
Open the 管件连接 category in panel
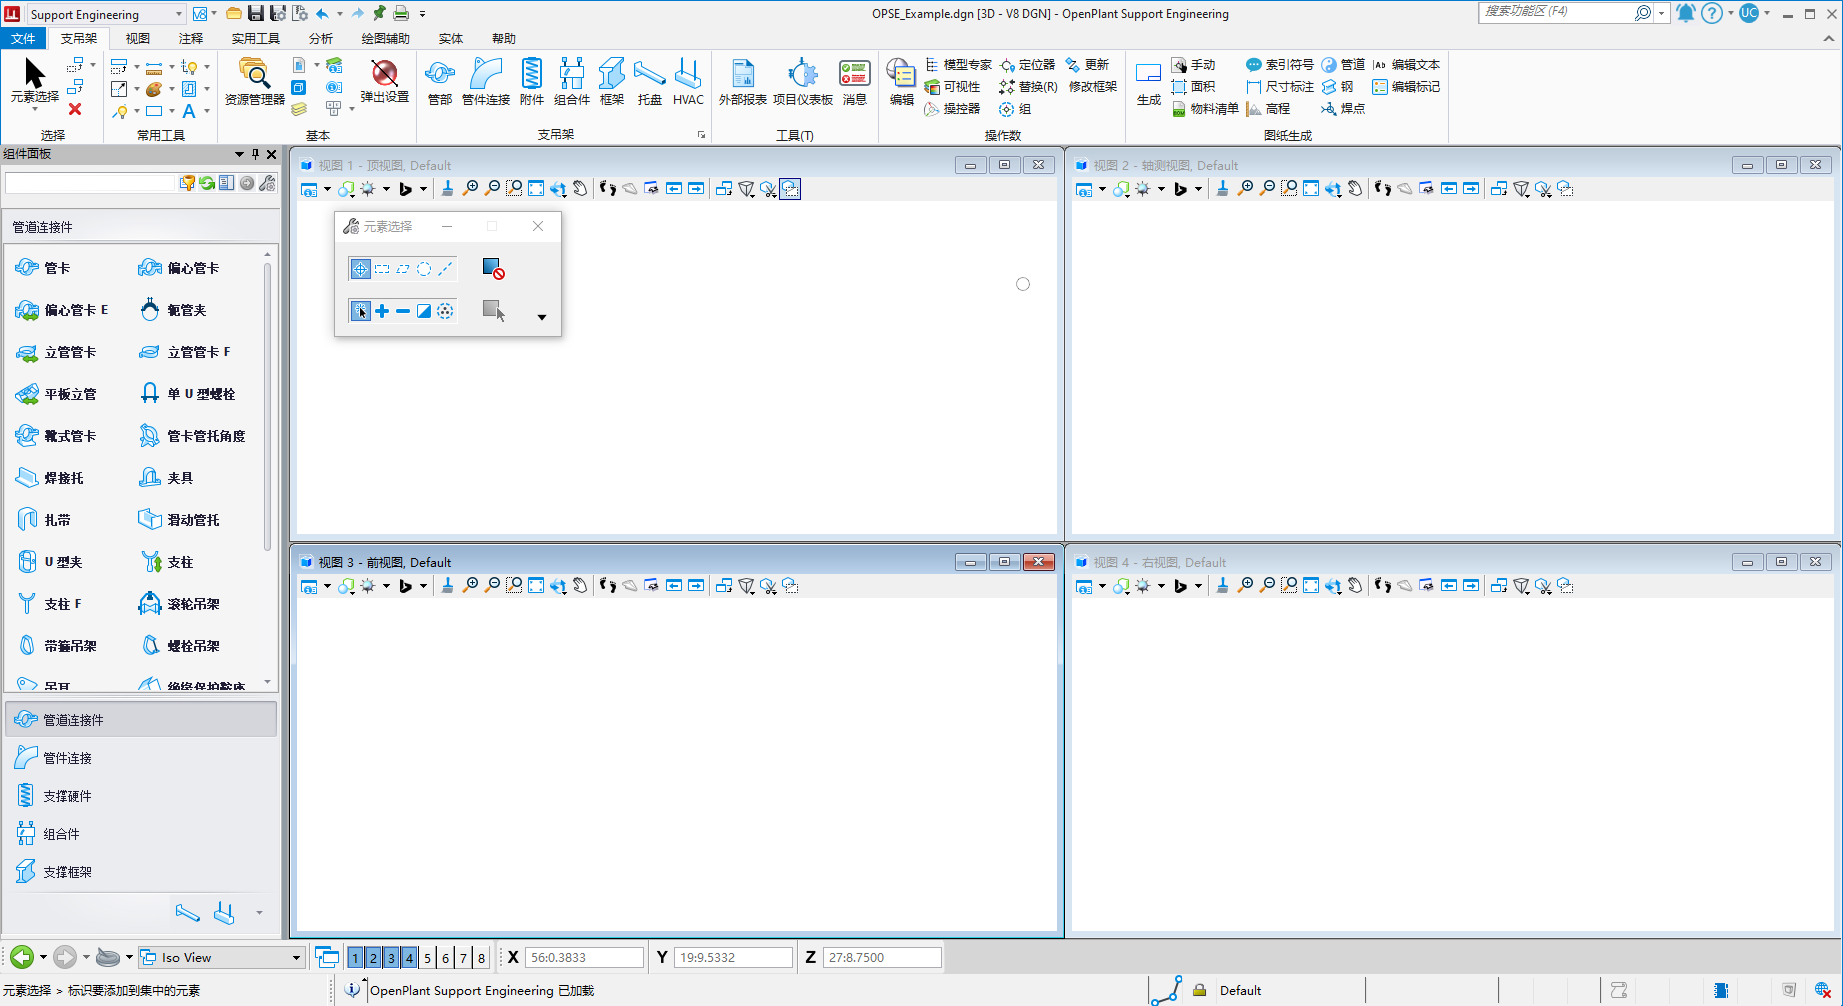67,758
